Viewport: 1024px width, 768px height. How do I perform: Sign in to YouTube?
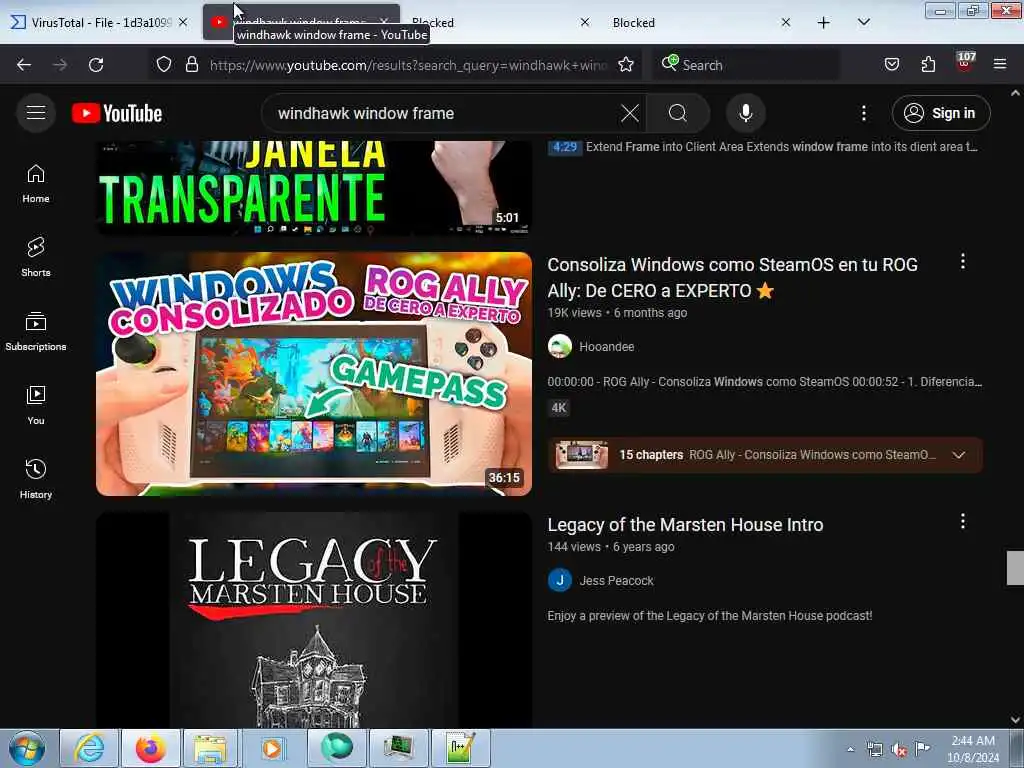click(x=940, y=113)
